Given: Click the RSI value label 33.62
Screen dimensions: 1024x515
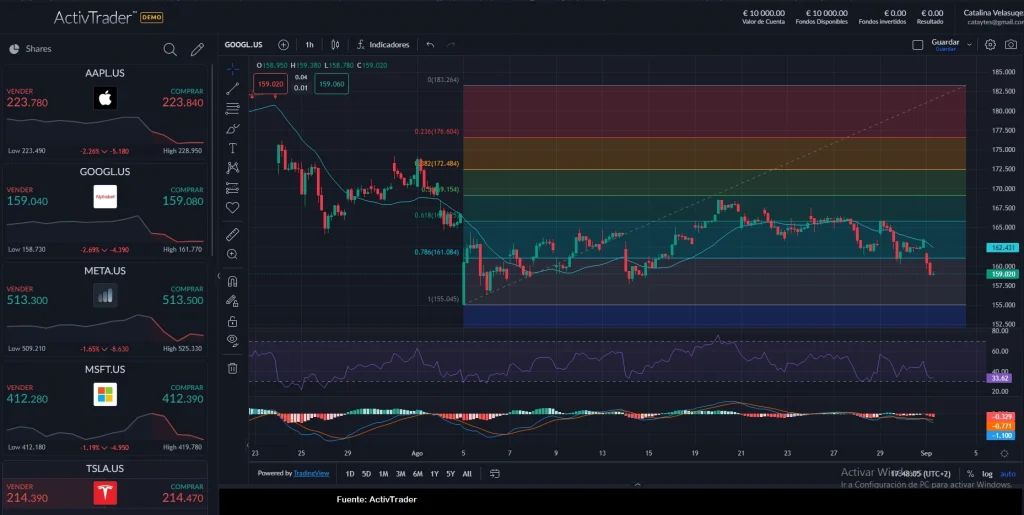Looking at the screenshot, I should tap(999, 378).
